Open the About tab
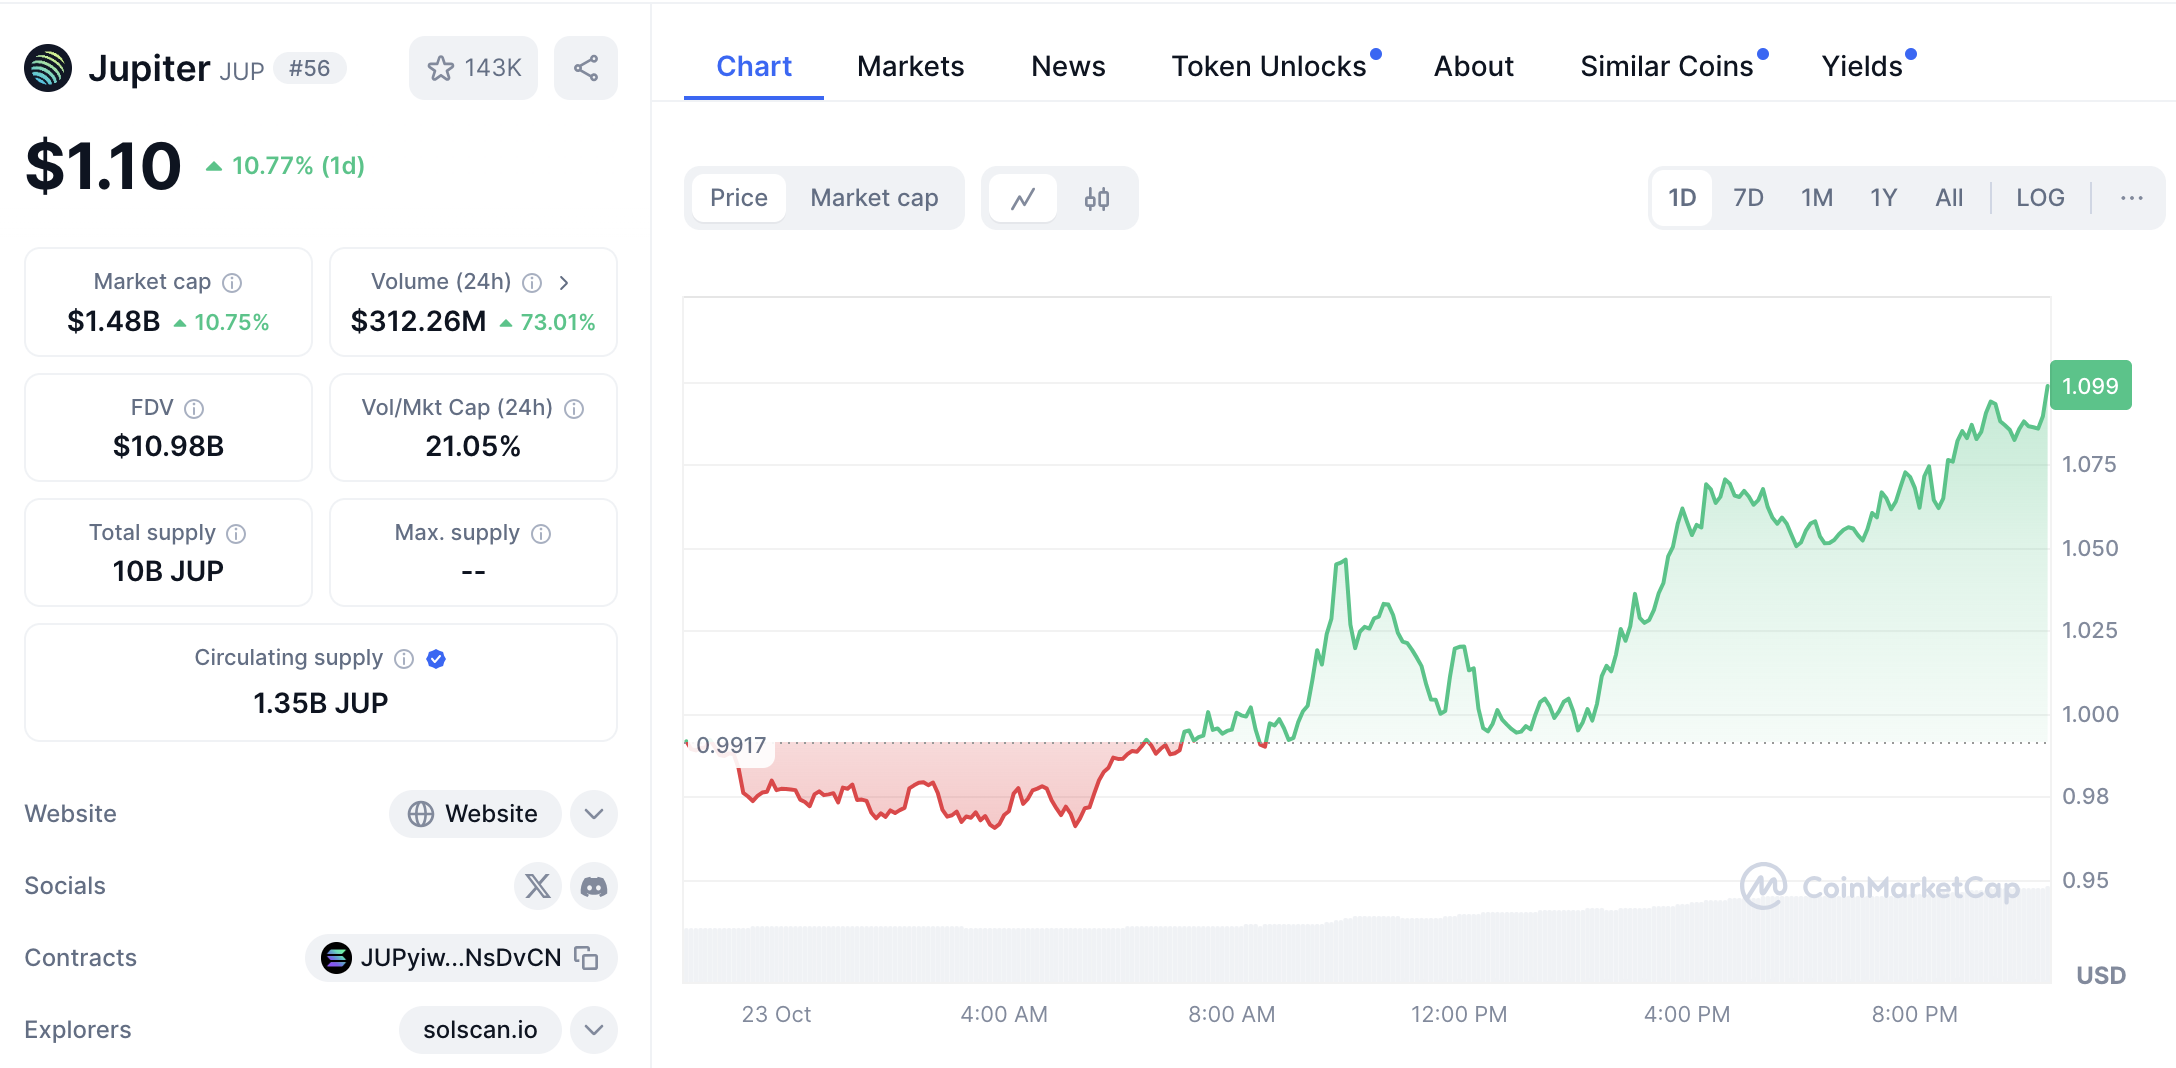 pos(1474,66)
